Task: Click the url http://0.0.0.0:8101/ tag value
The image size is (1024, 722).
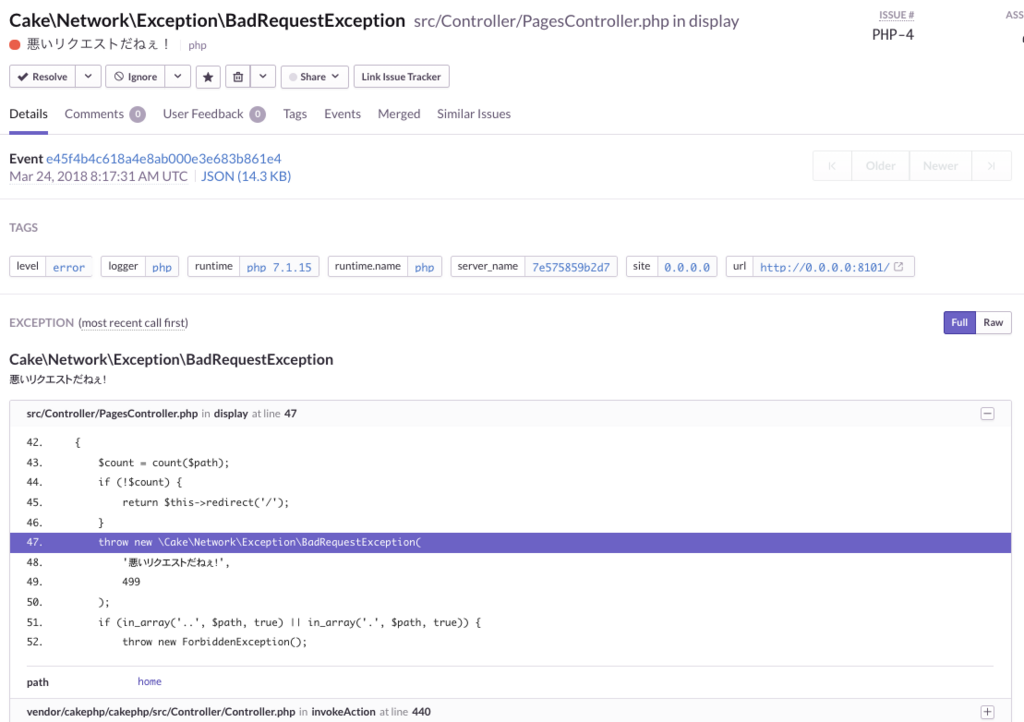Action: [x=824, y=267]
